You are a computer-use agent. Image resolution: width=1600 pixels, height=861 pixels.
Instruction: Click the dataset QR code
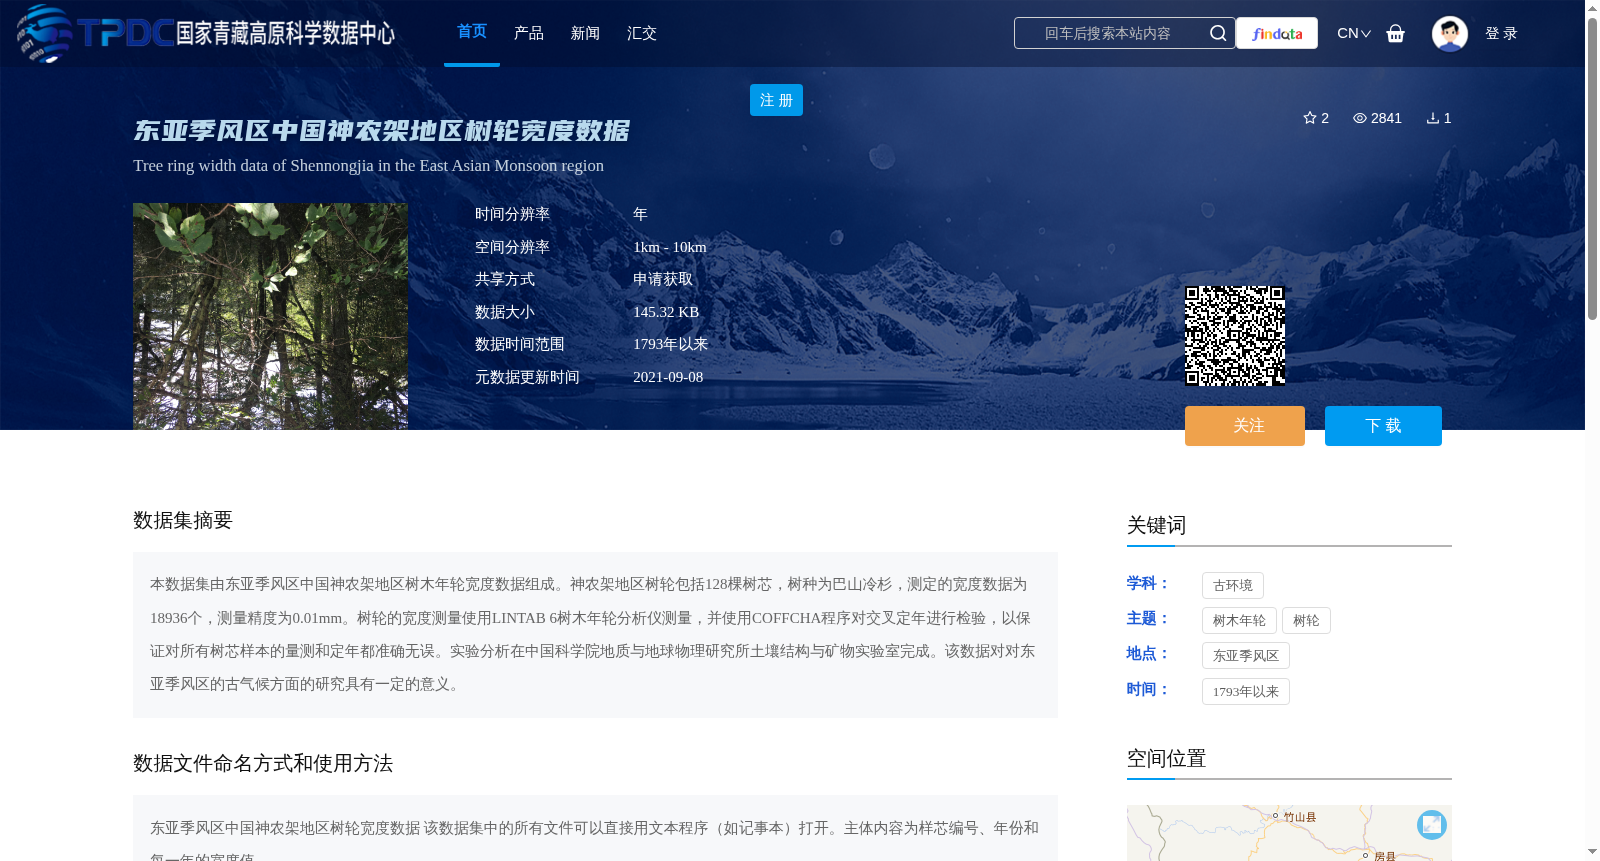point(1235,336)
